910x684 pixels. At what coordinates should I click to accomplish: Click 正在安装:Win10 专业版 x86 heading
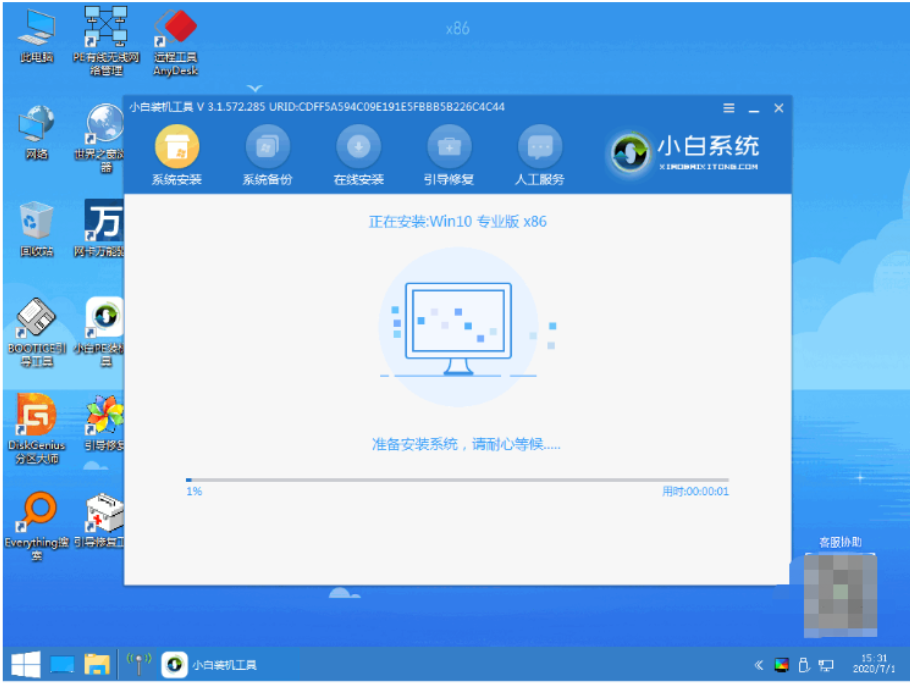pyautogui.click(x=457, y=222)
